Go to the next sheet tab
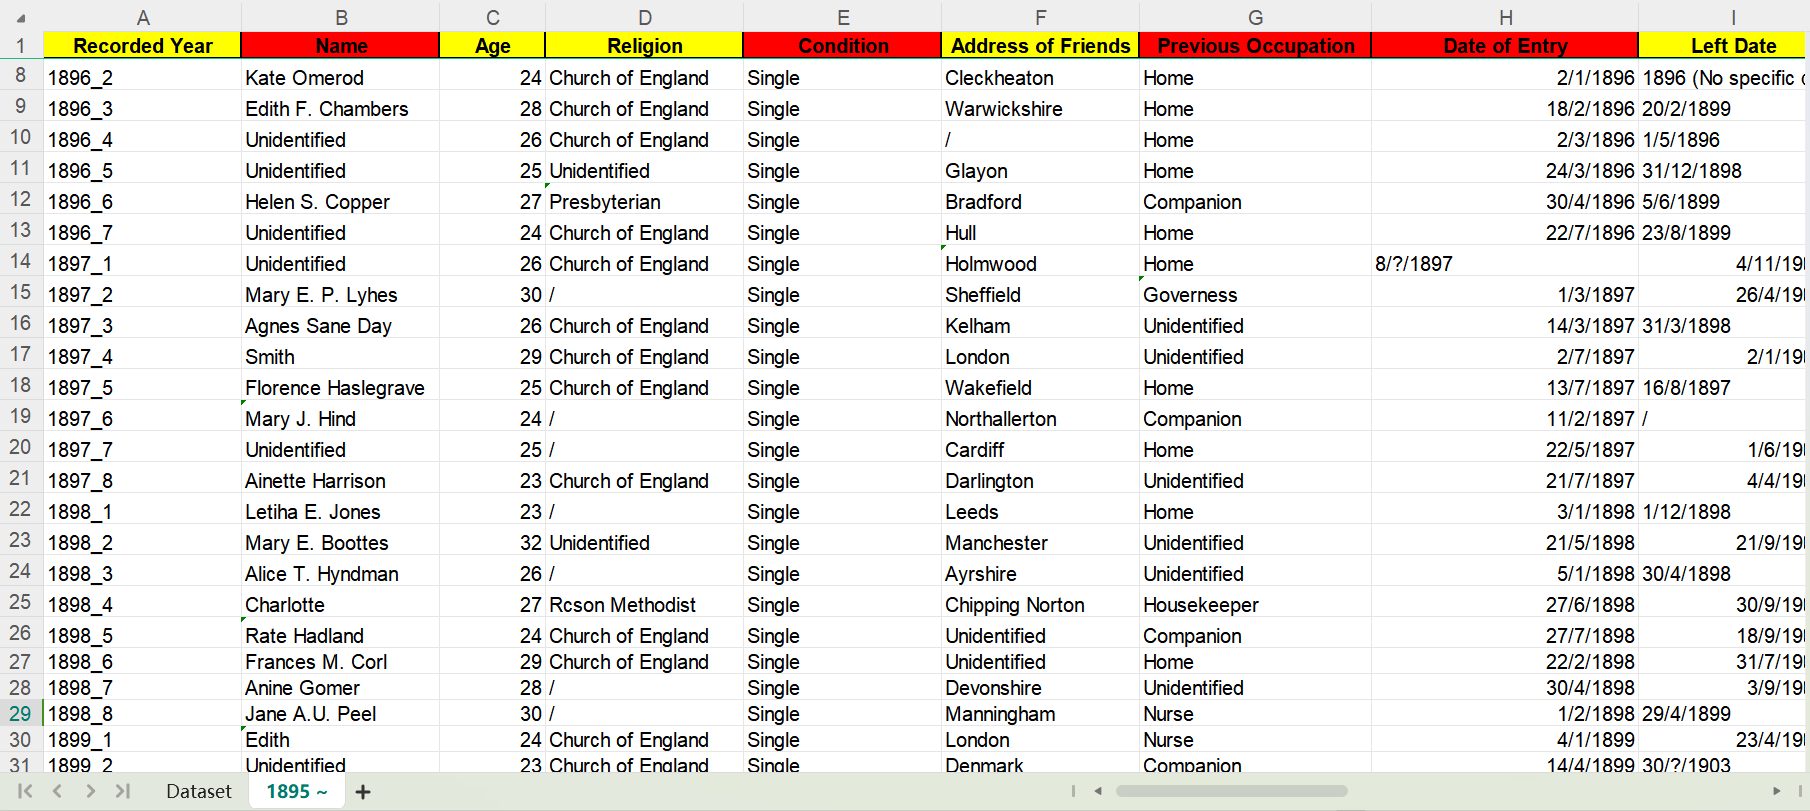 click(x=90, y=791)
